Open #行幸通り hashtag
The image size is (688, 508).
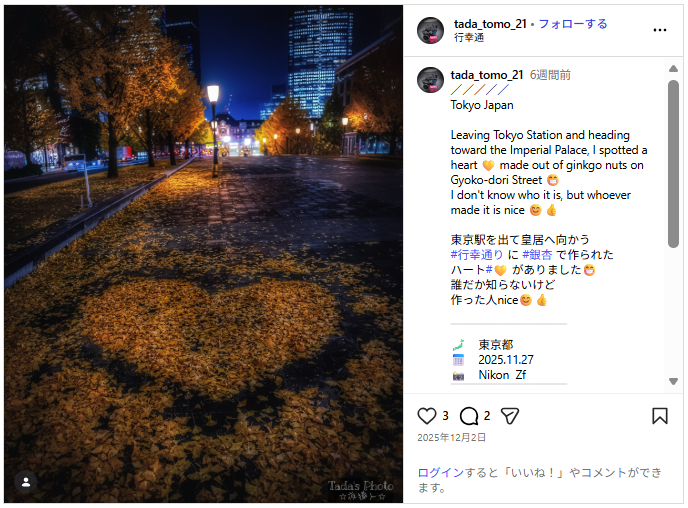coord(477,255)
